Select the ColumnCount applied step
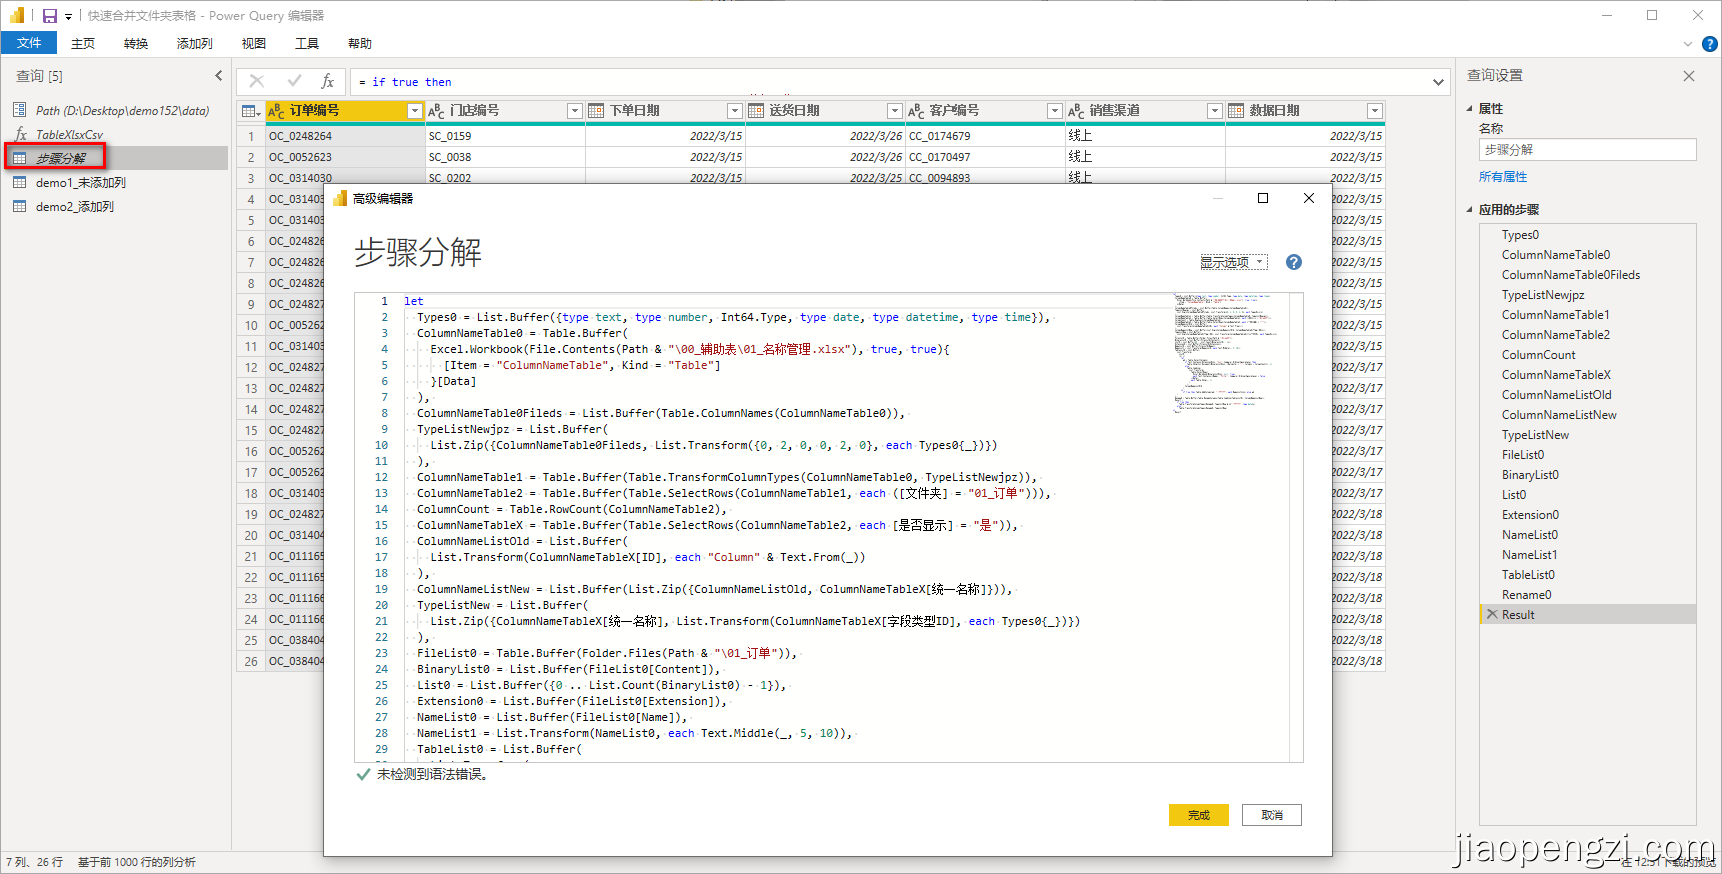Screen dimensions: 1722x874 (x=1588, y=355)
